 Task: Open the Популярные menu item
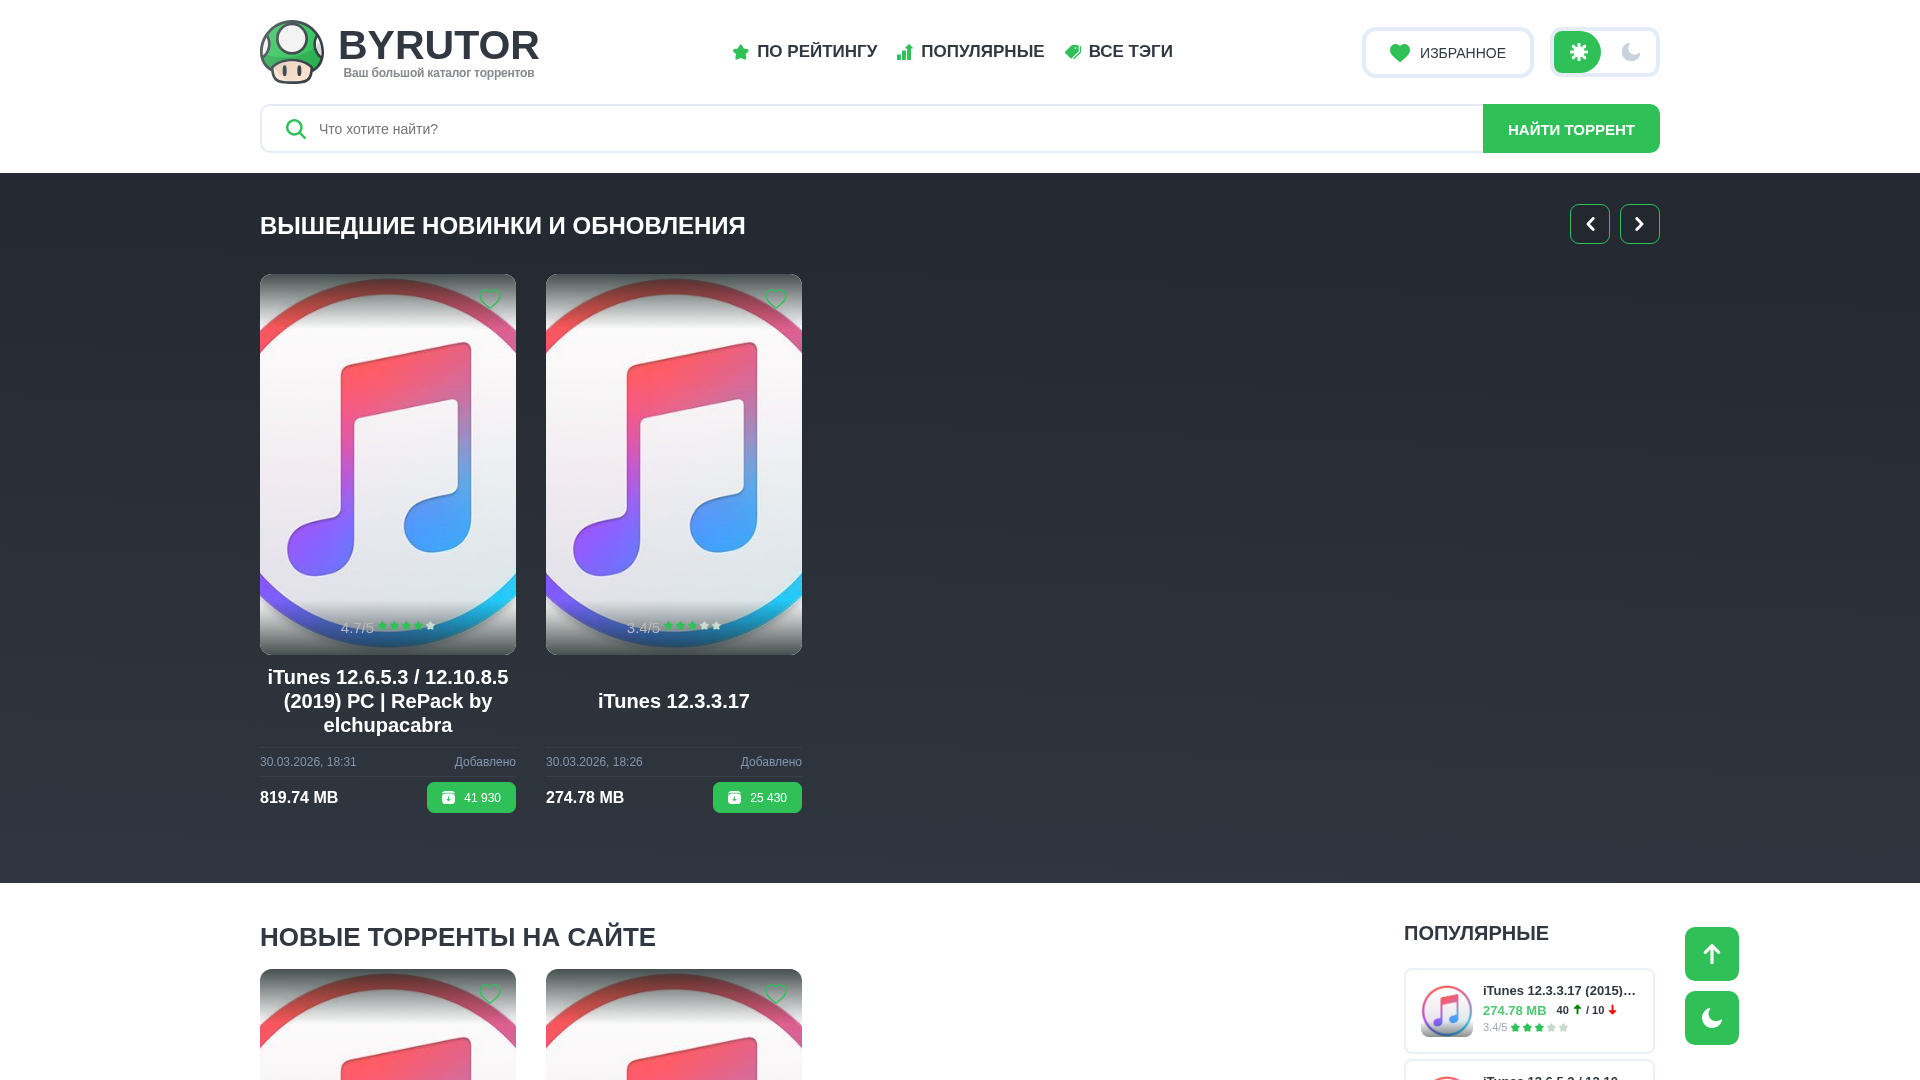970,52
